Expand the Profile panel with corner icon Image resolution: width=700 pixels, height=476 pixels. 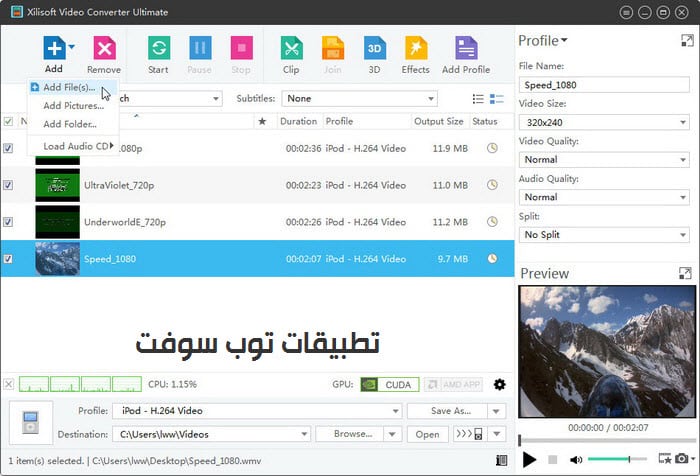[687, 41]
